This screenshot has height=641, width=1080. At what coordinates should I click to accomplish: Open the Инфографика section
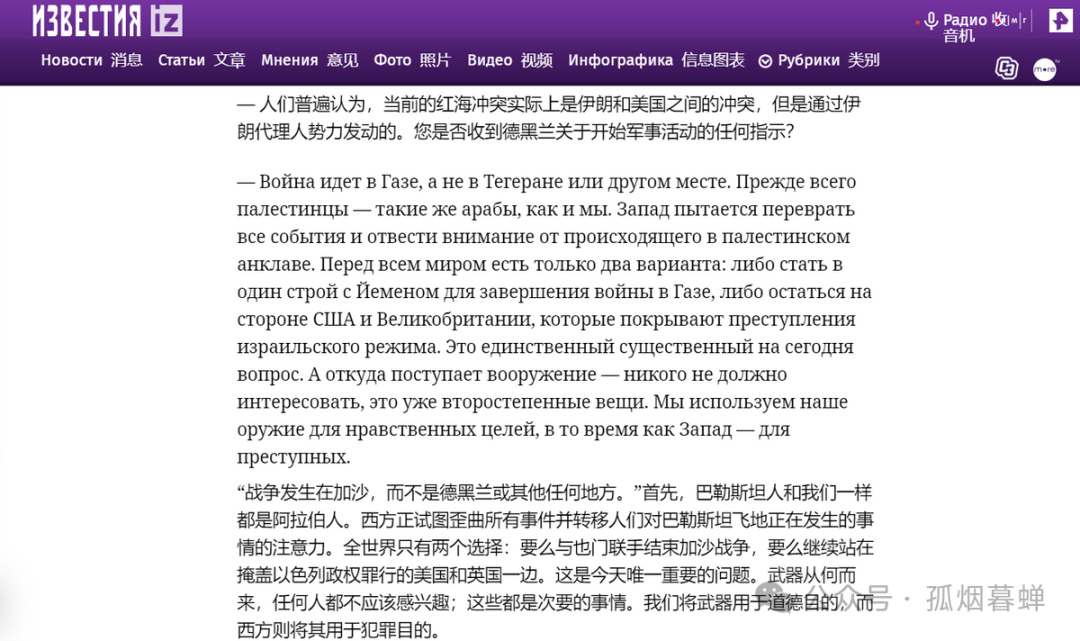pos(656,61)
